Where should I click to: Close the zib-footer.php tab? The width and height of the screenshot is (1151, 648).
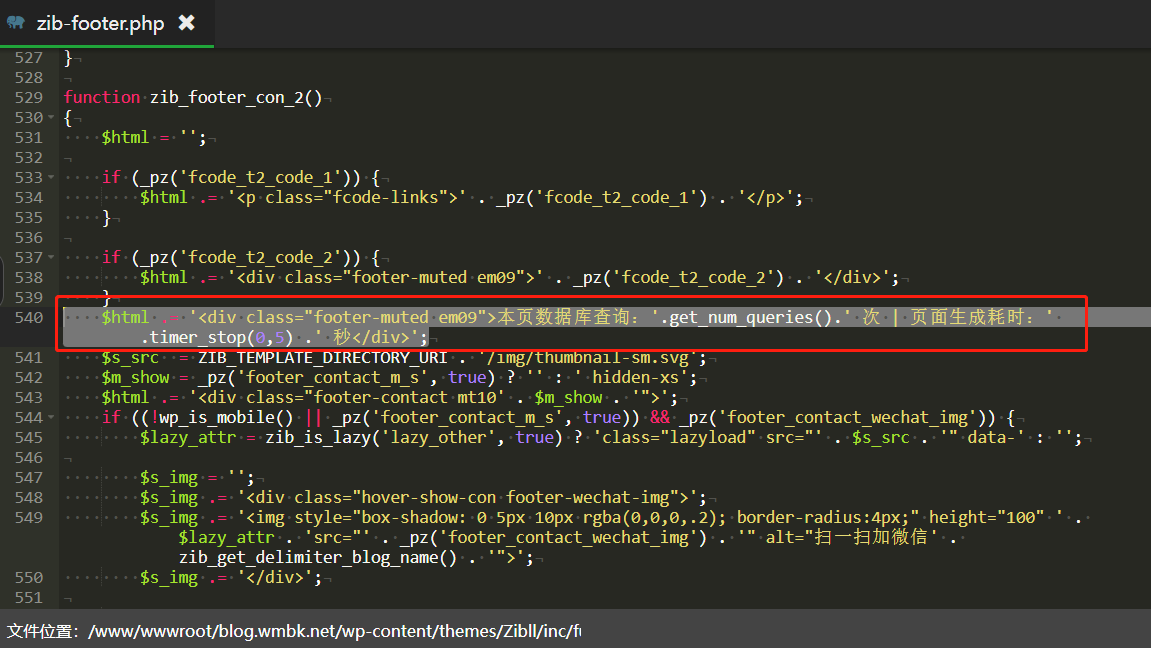tap(186, 23)
